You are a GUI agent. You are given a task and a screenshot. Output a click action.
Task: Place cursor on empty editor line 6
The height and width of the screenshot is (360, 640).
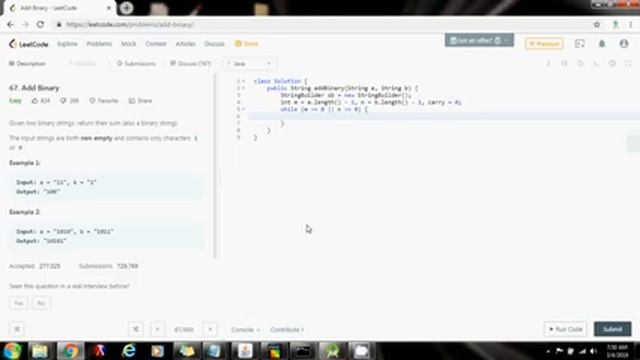pyautogui.click(x=443, y=116)
